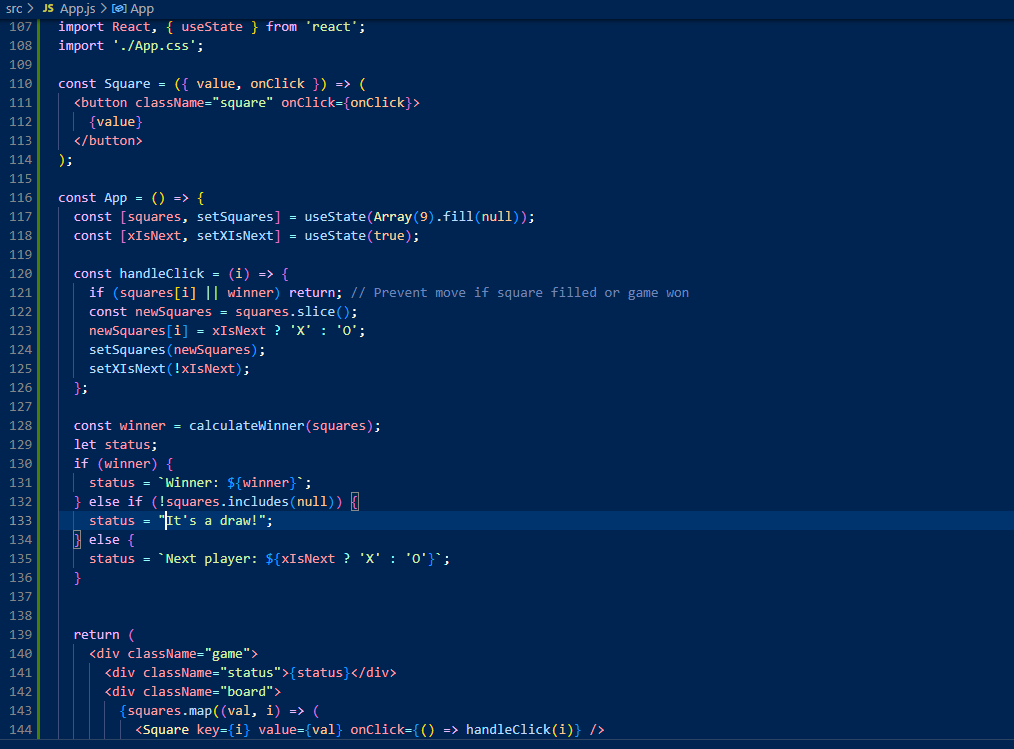Click className="board" div tag
This screenshot has width=1014, height=749.
click(193, 692)
